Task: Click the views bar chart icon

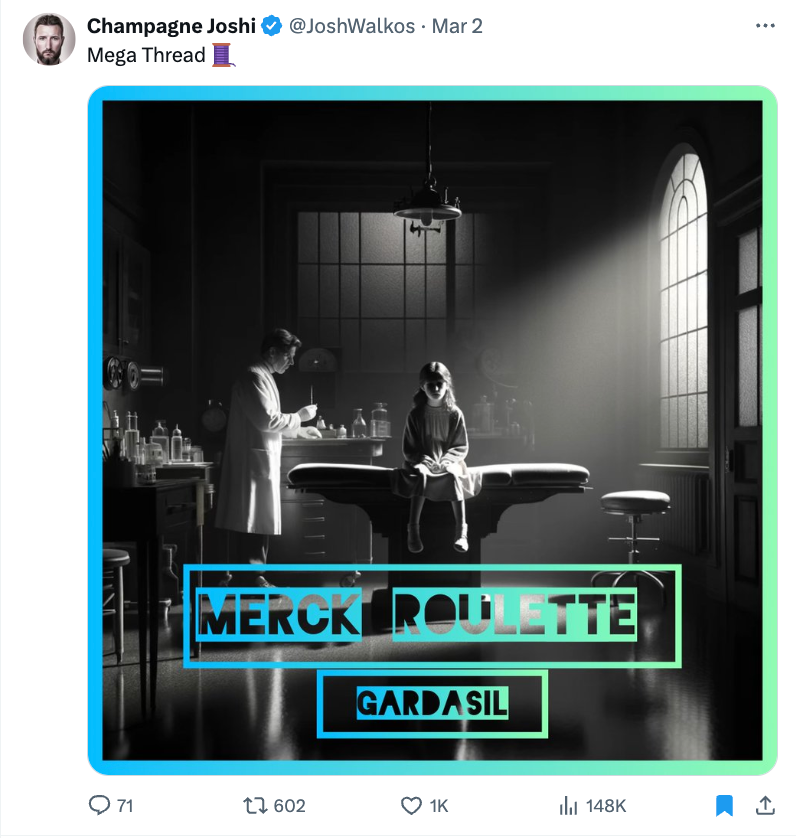Action: tap(569, 805)
